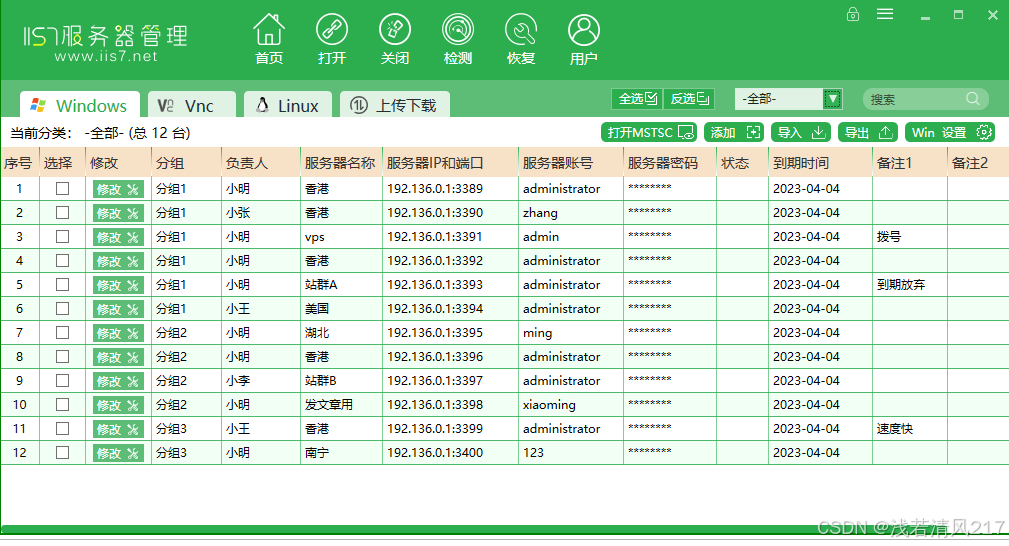The image size is (1009, 546).
Task: Click 修改 for row 9 站群B
Action: coord(118,381)
